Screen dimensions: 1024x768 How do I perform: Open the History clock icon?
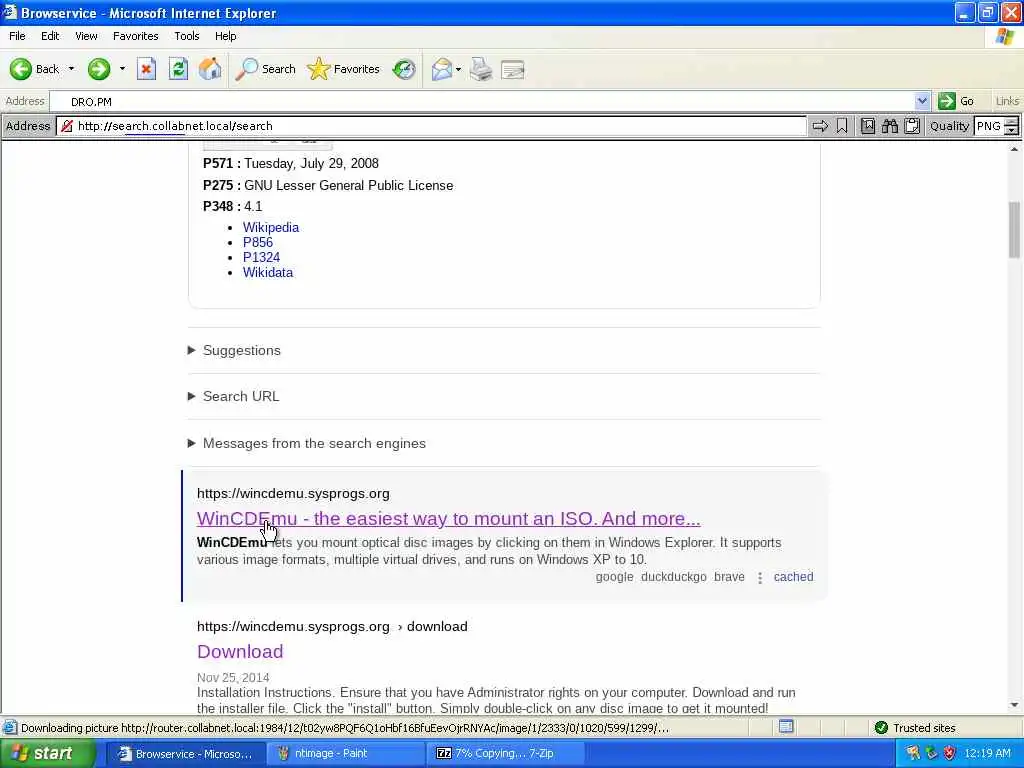(404, 69)
